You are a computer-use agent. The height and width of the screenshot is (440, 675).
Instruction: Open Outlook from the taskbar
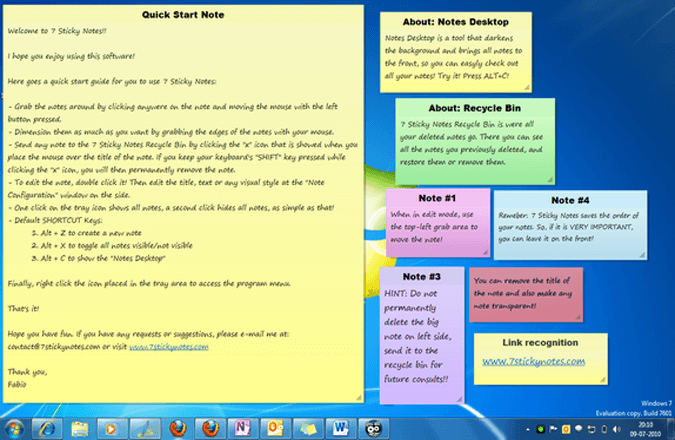273,427
